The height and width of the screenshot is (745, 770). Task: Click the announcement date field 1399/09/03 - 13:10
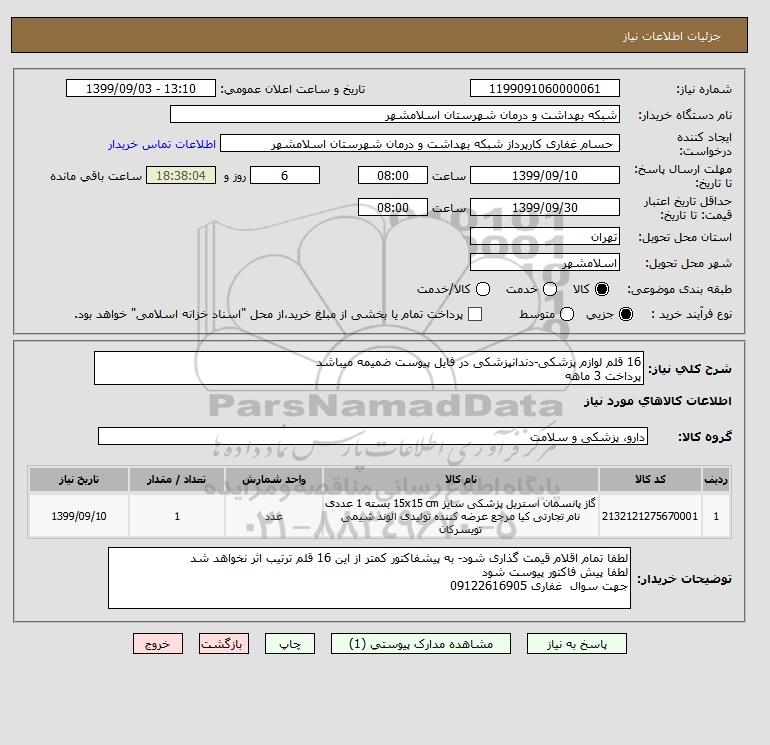[x=140, y=89]
